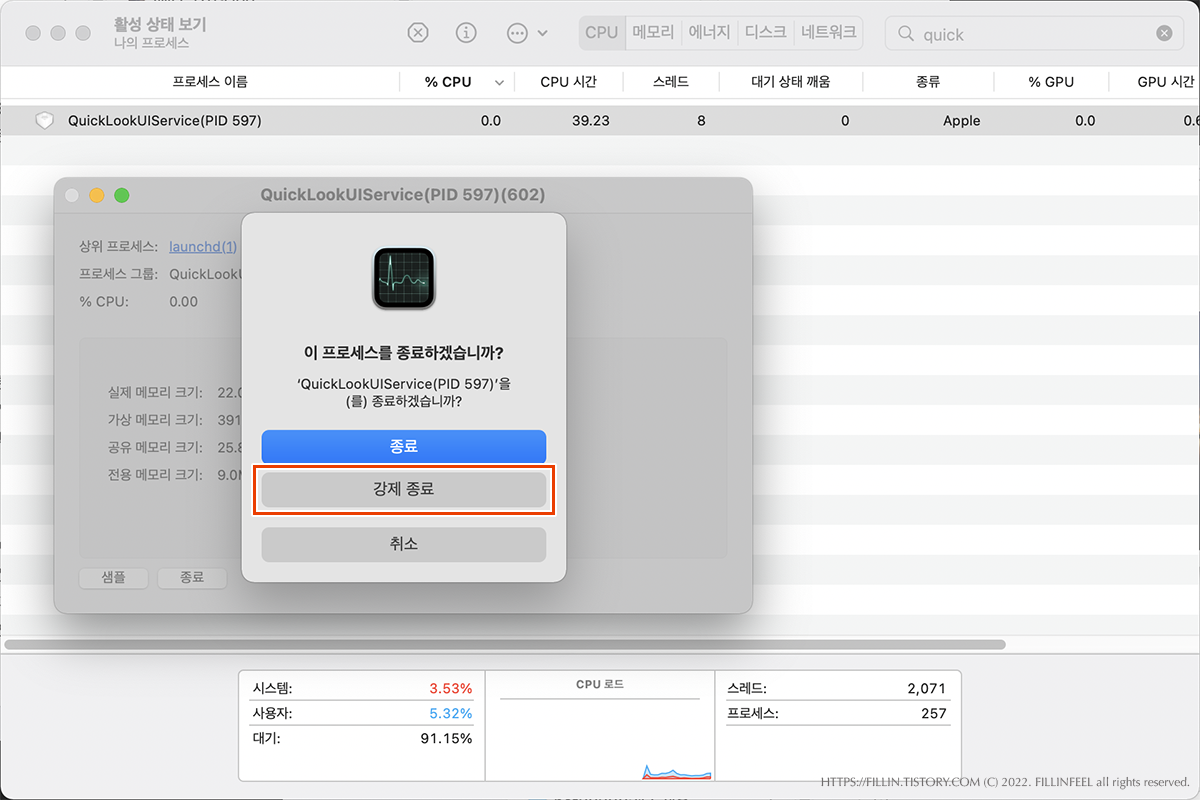Sort by 프로세스 이름 column
Screen dimensions: 1200x800
pyautogui.click(x=210, y=82)
